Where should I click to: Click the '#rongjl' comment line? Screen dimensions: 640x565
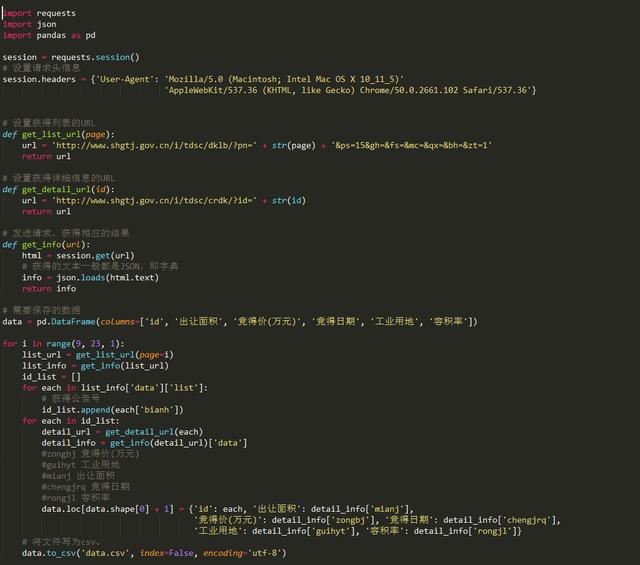[x=76, y=498]
